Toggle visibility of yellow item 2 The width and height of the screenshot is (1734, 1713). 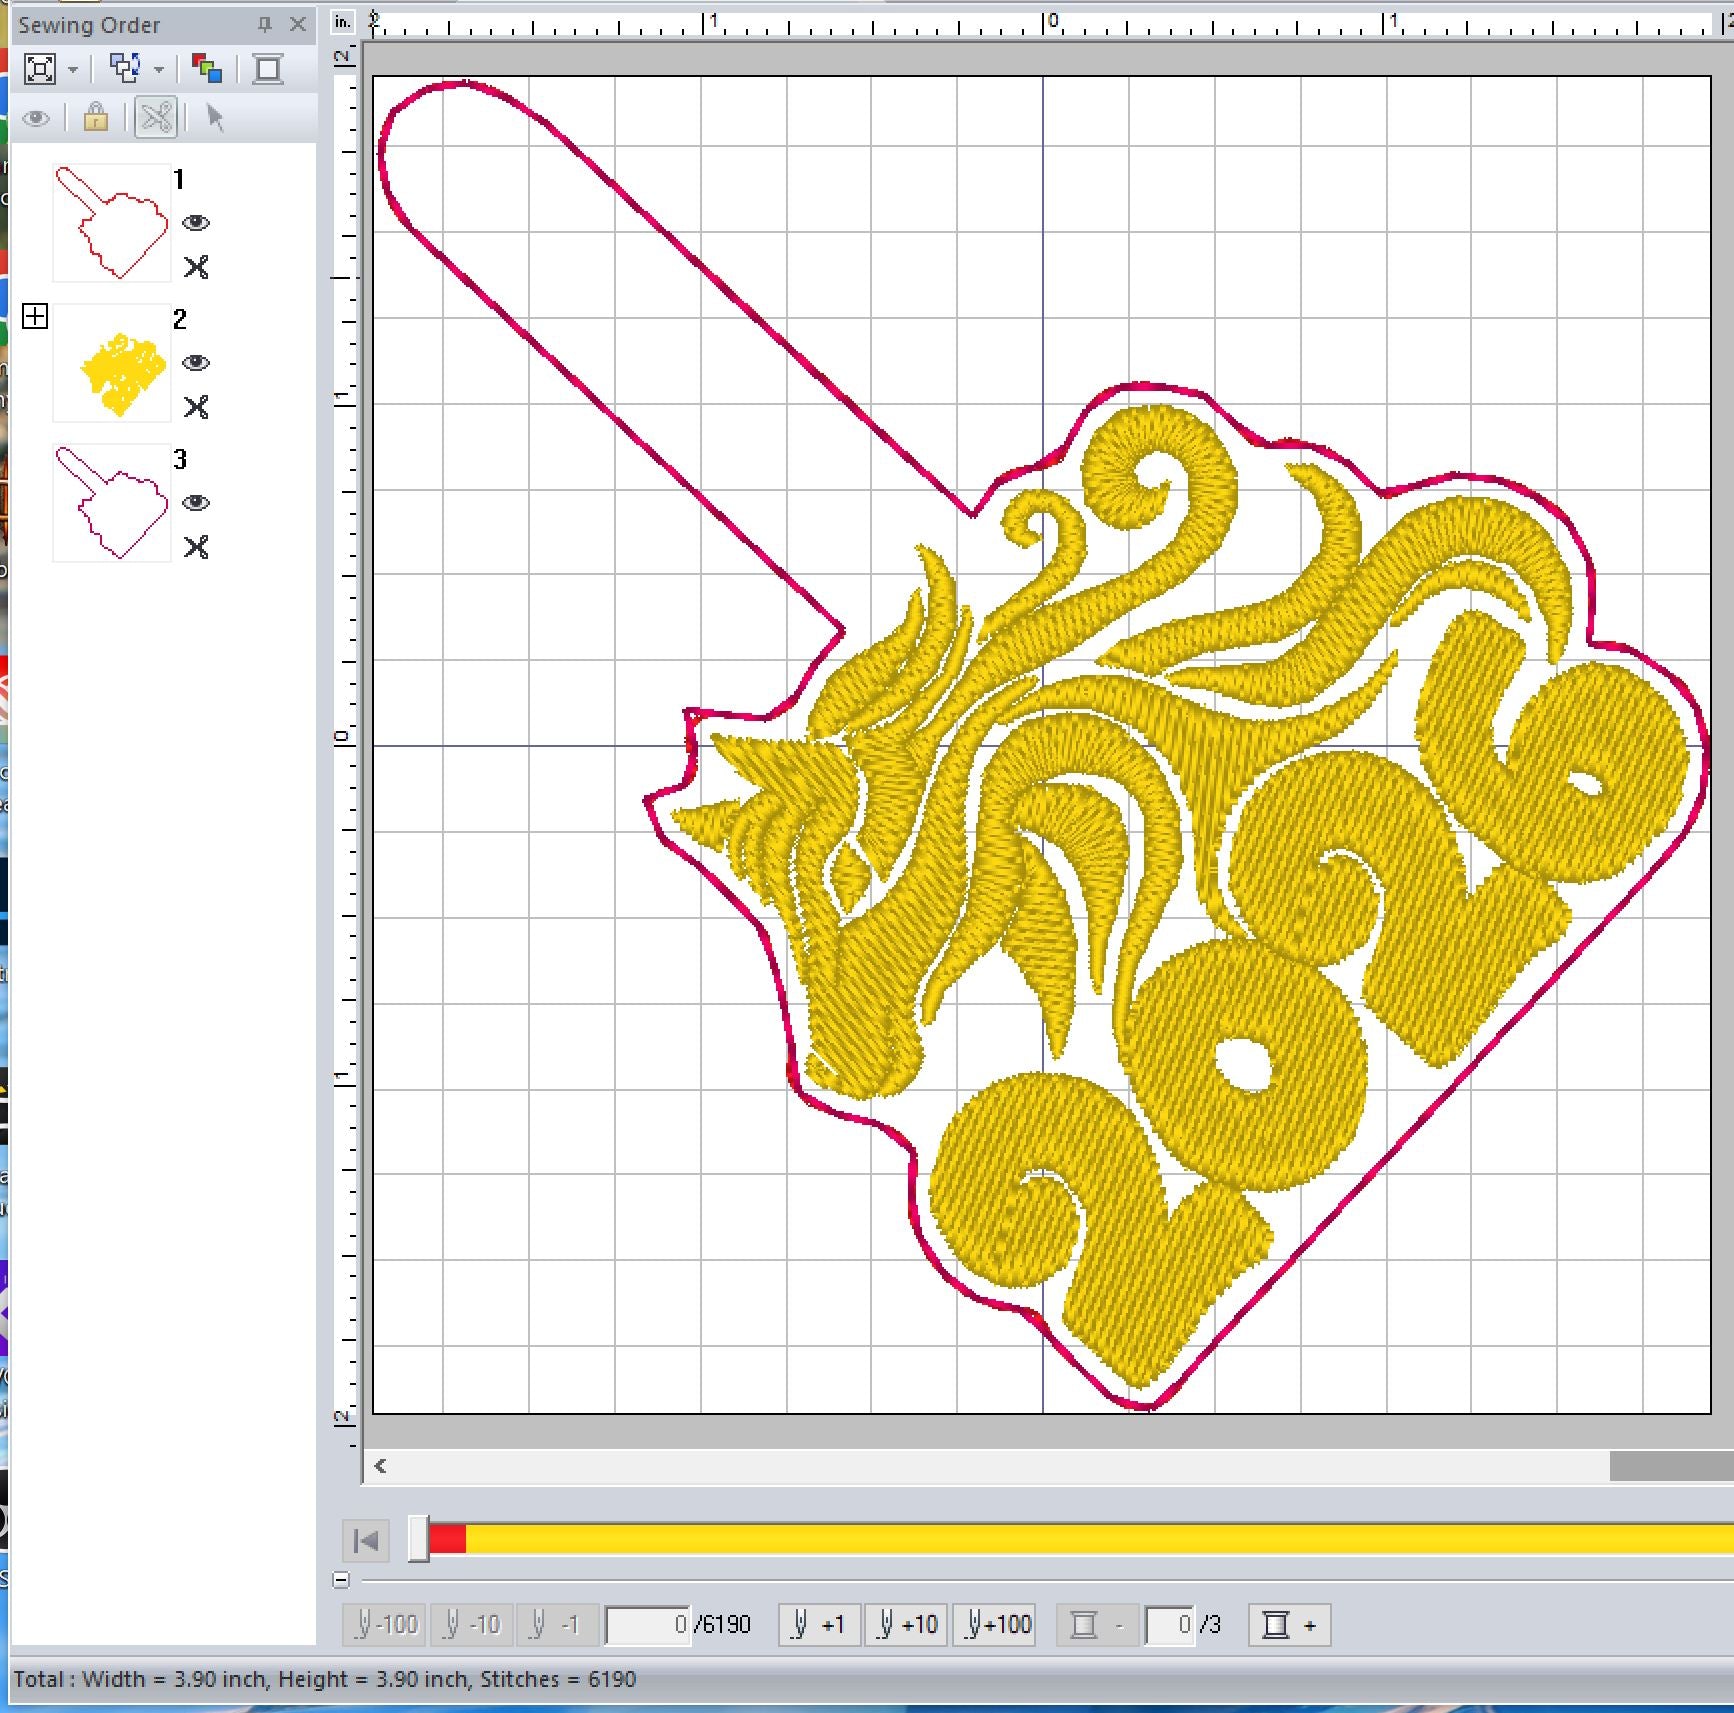tap(196, 362)
